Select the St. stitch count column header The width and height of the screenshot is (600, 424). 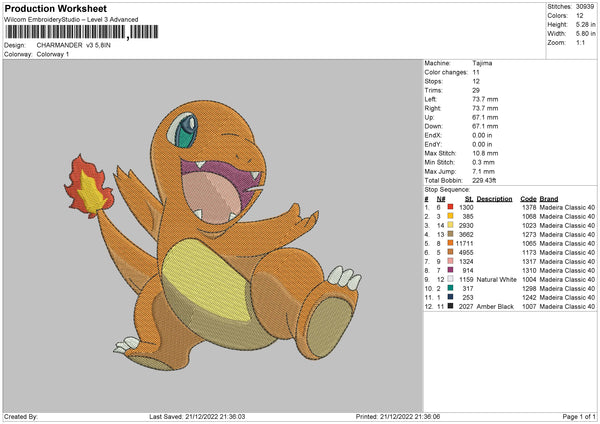[468, 198]
